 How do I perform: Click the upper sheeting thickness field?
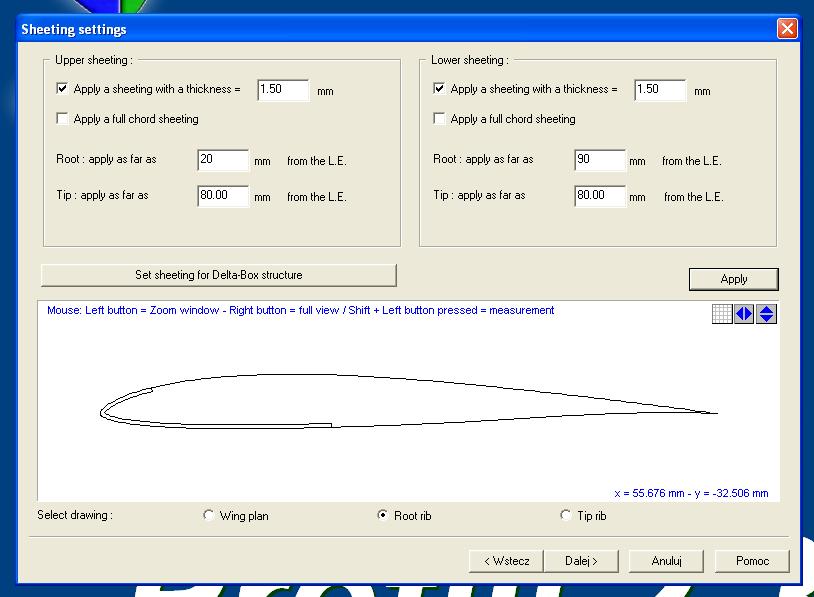[x=283, y=90]
